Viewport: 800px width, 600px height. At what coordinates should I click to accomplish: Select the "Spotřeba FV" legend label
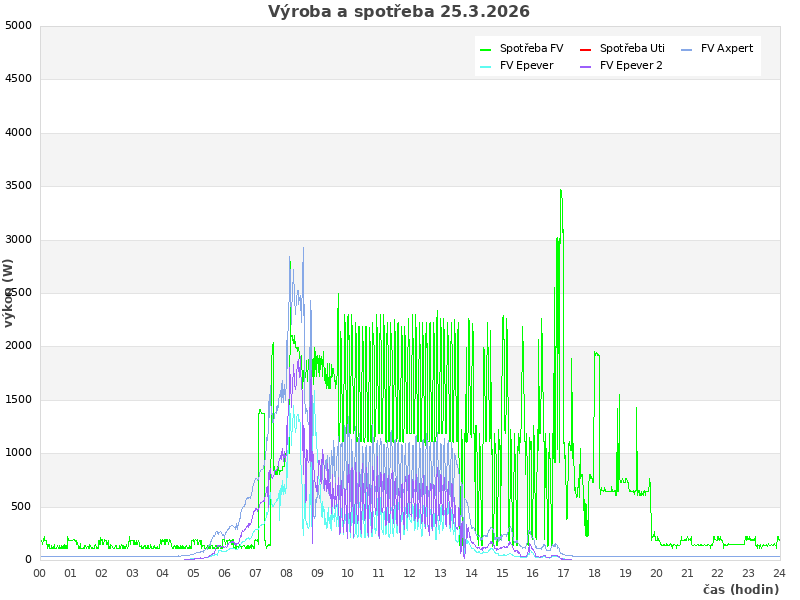coord(531,49)
